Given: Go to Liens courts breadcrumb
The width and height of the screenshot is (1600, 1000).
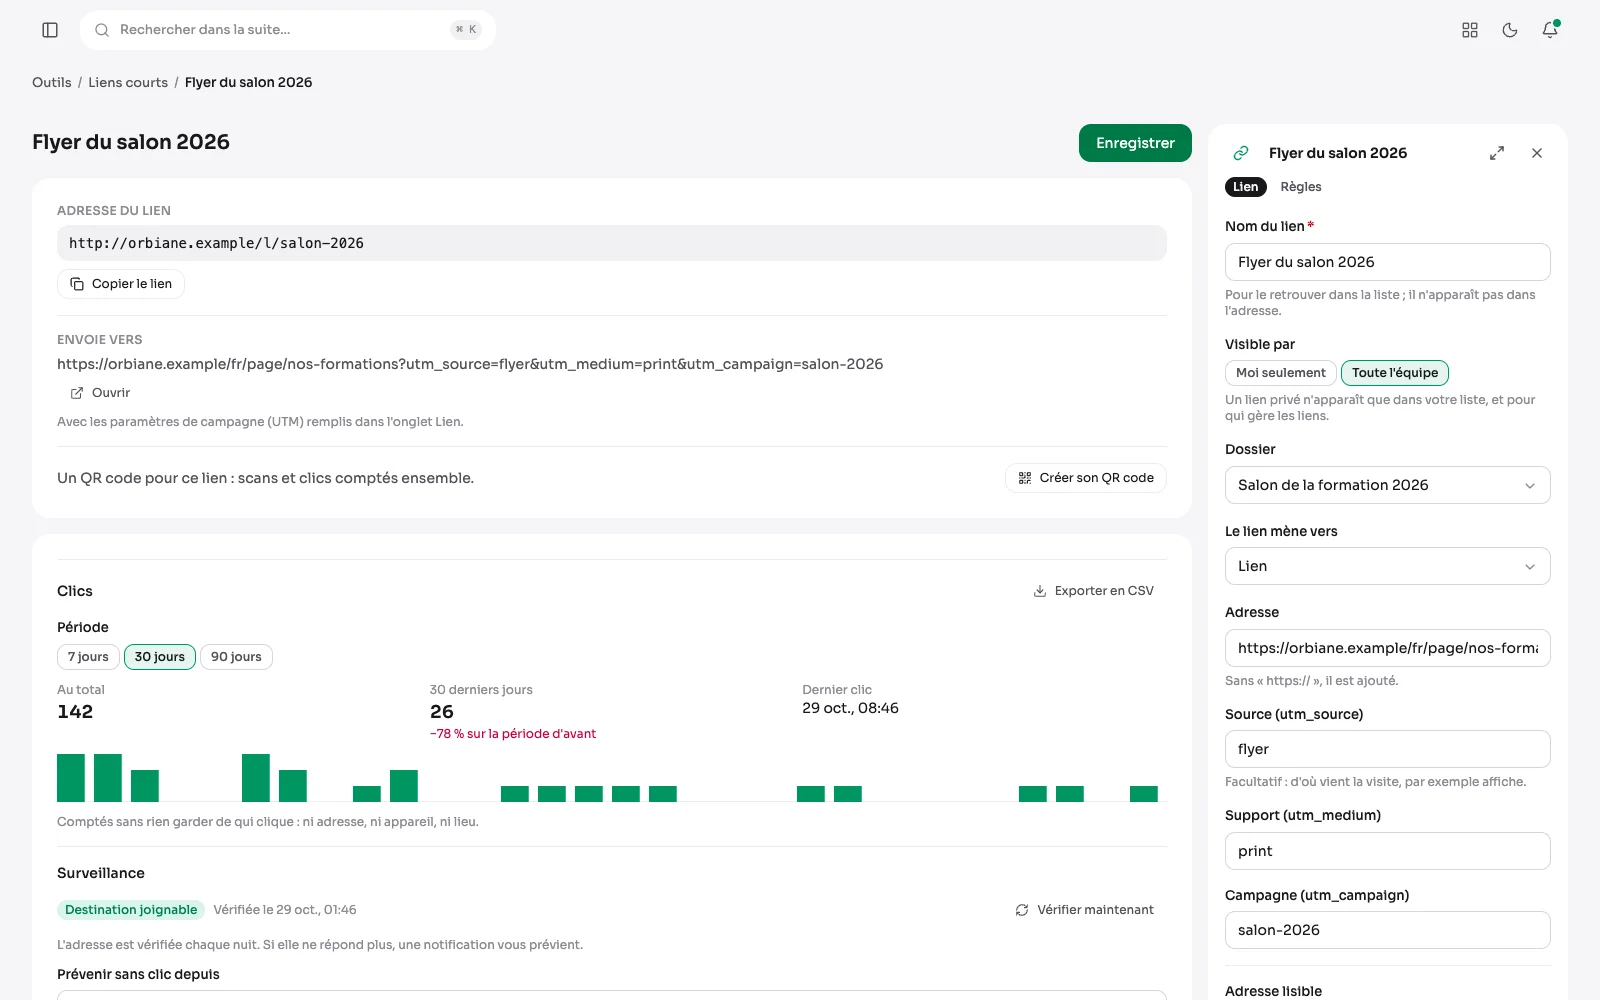Looking at the screenshot, I should click(128, 82).
